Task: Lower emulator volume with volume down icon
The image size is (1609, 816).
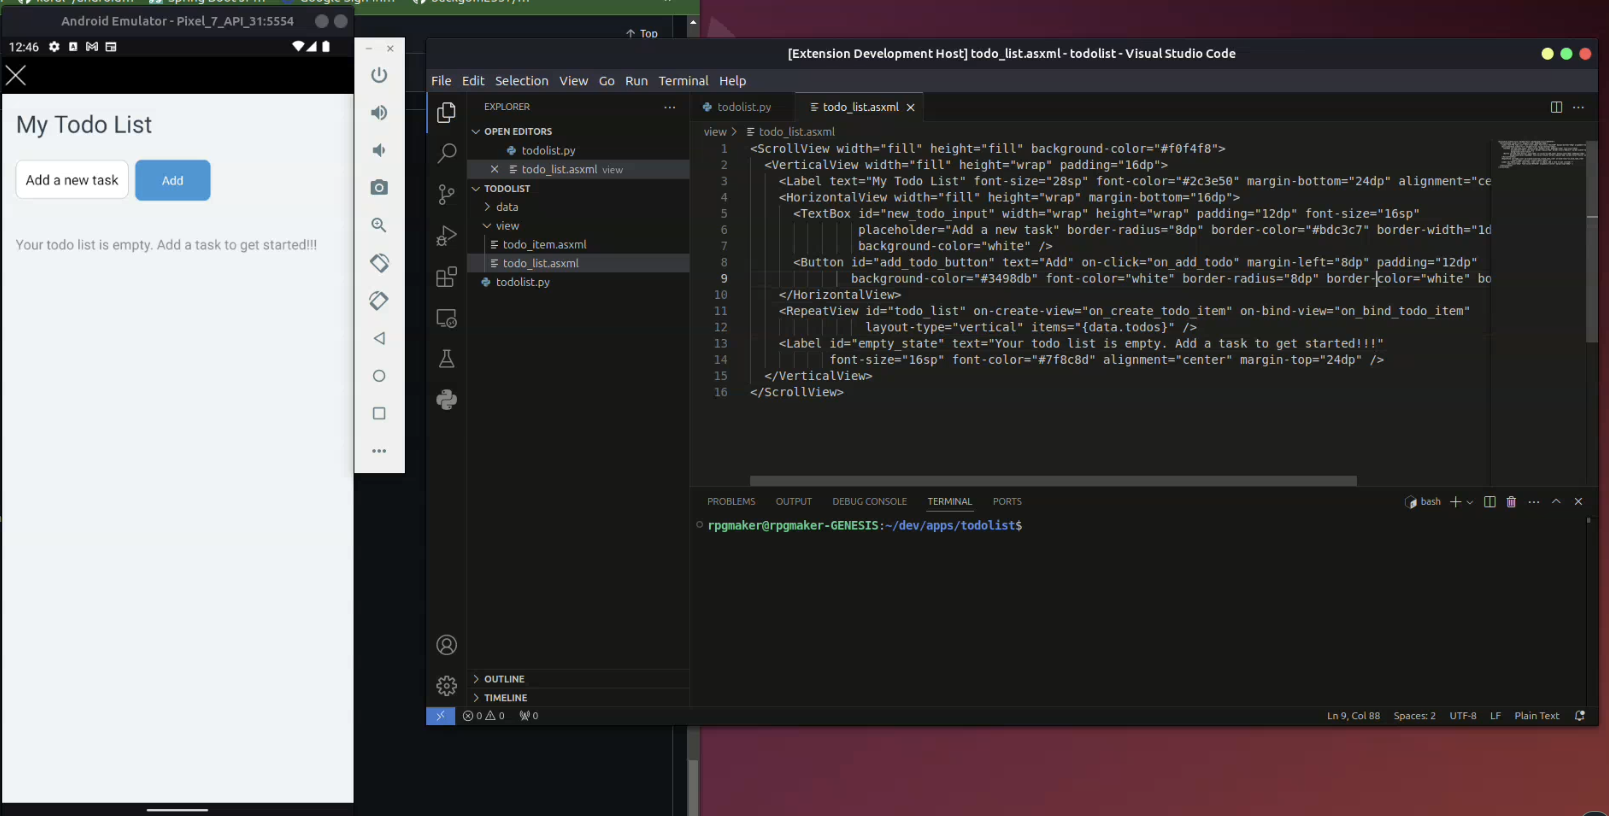Action: point(379,150)
